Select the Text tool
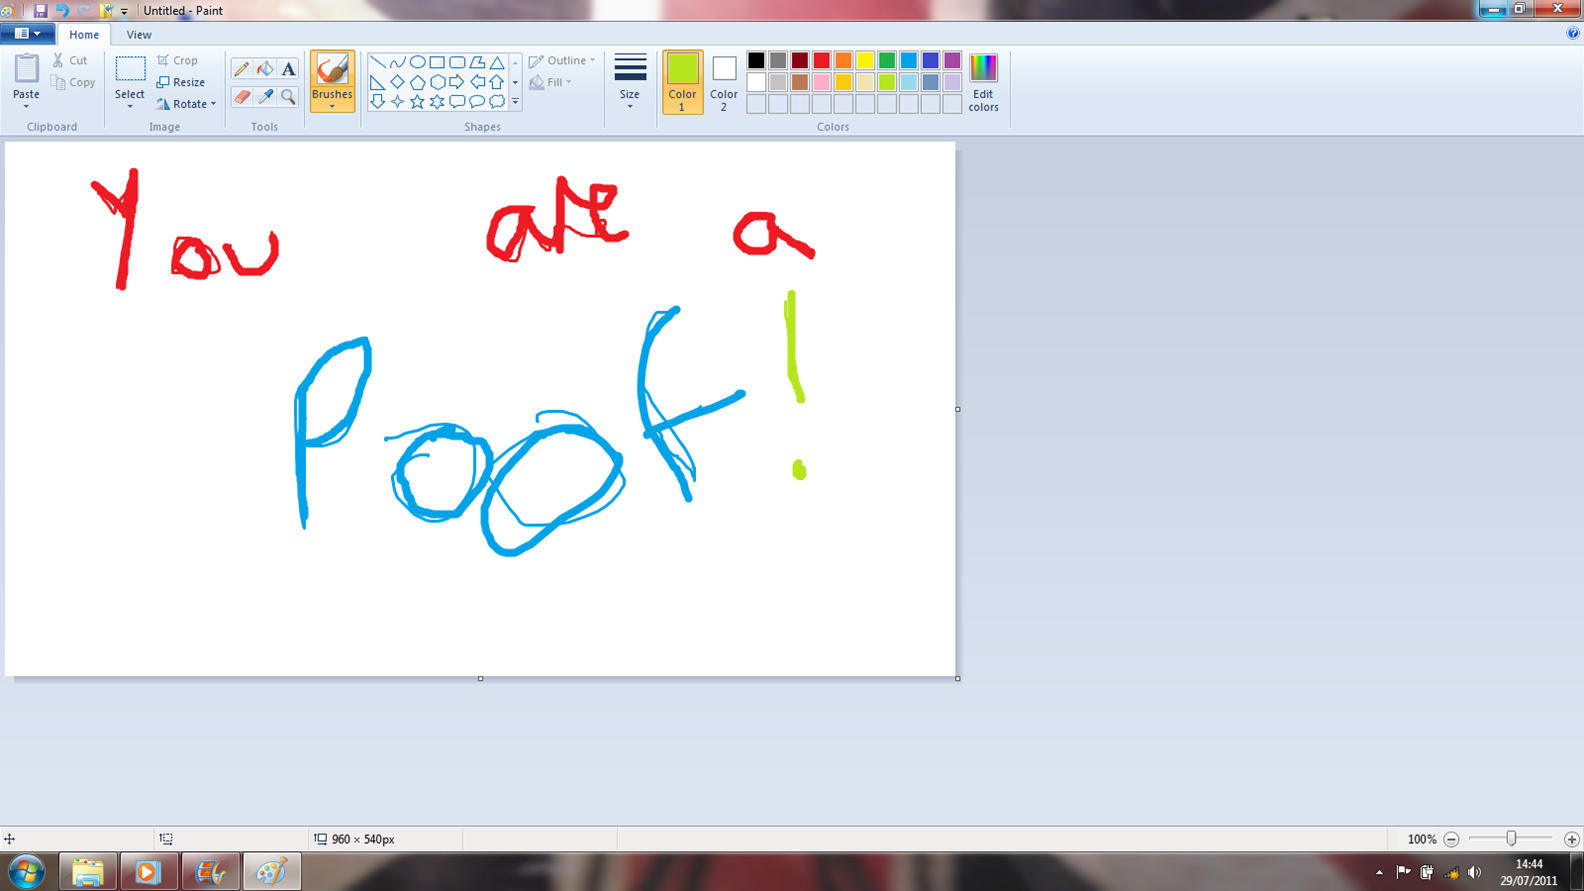Viewport: 1584px width, 891px height. coord(288,69)
